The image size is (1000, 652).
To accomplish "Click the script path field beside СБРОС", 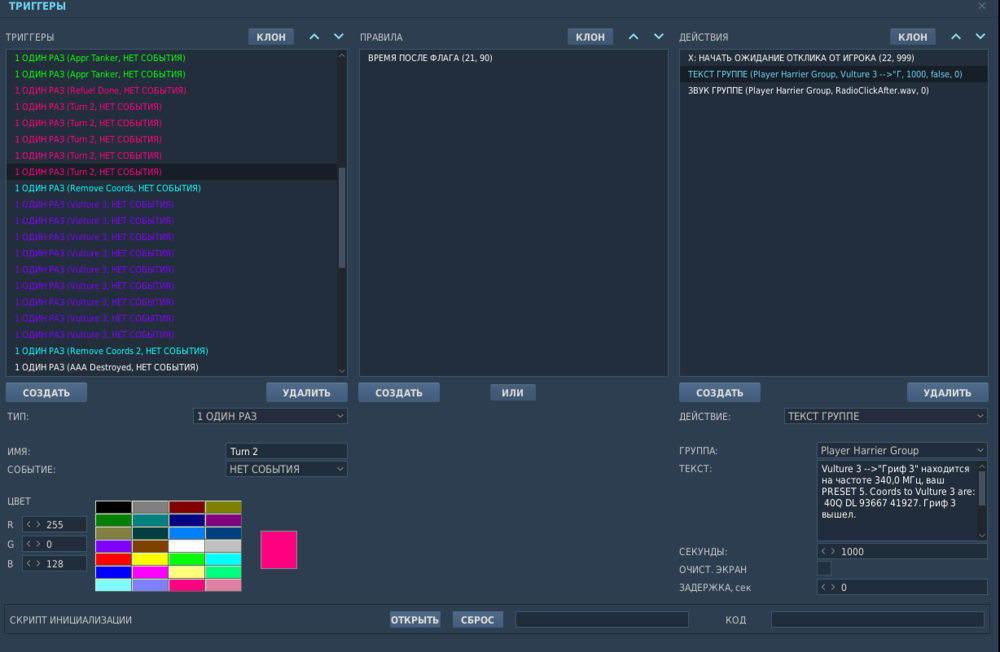I will pyautogui.click(x=602, y=619).
